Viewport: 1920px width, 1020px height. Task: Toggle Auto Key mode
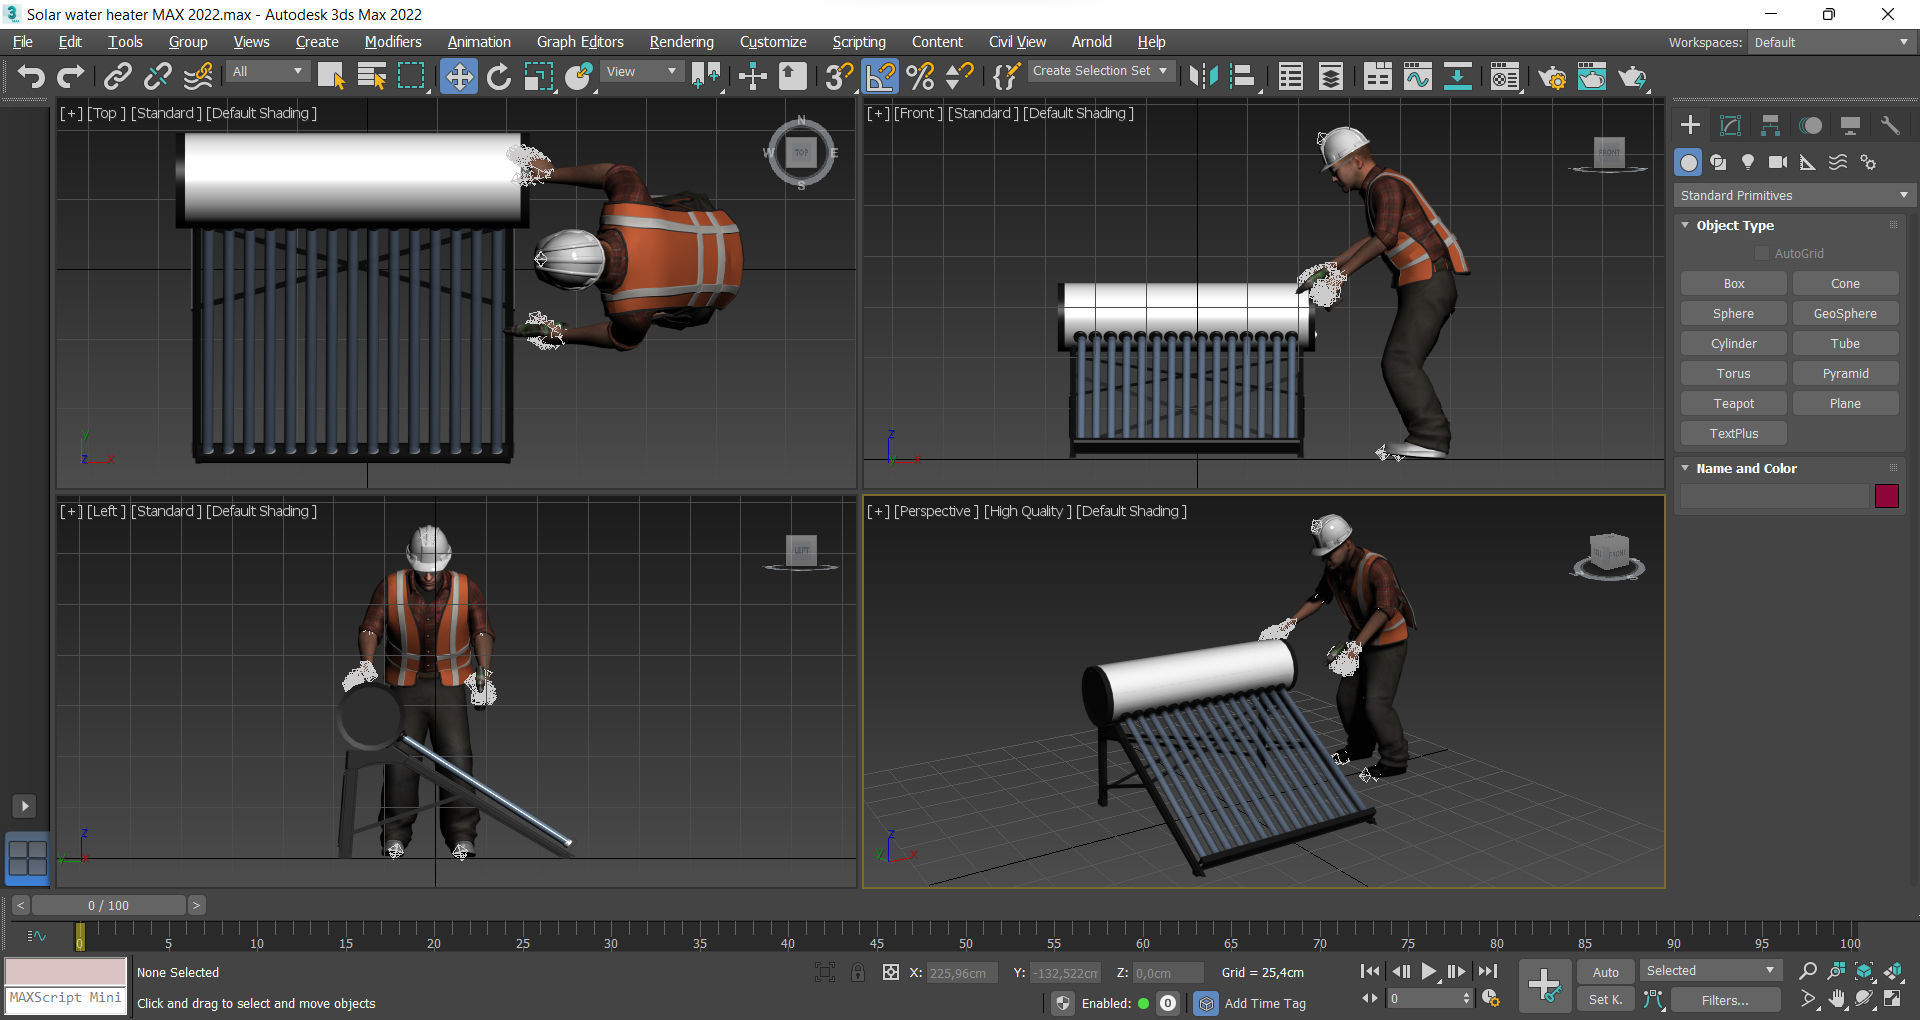click(1605, 972)
